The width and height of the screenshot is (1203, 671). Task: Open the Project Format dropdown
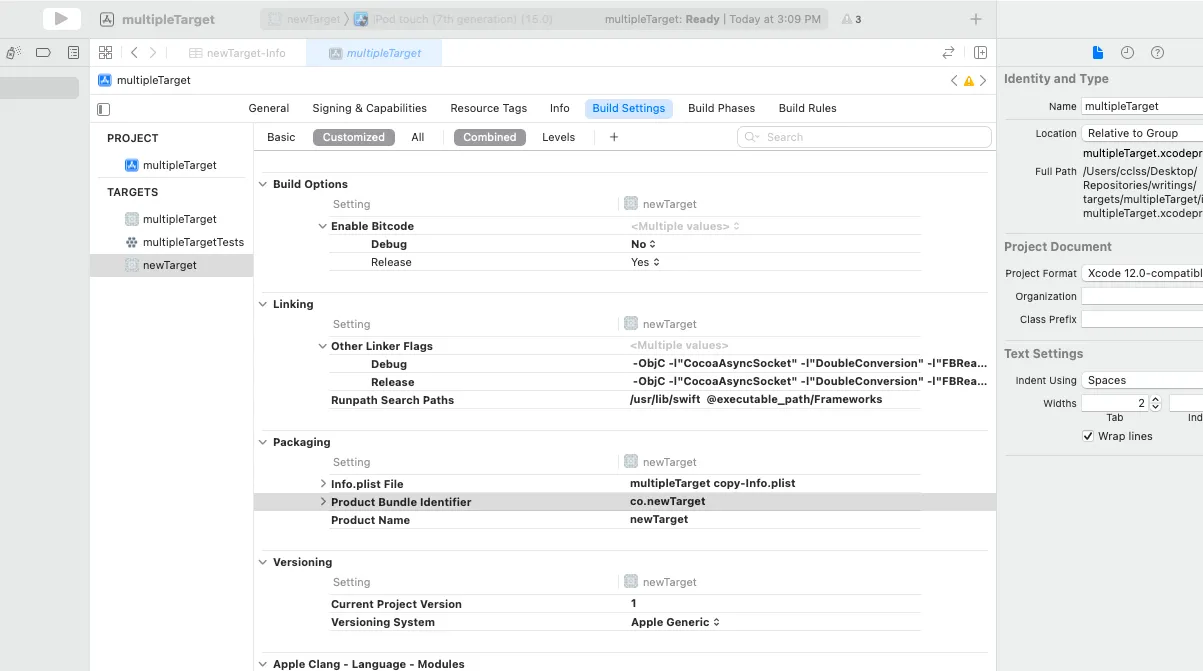click(x=1142, y=273)
